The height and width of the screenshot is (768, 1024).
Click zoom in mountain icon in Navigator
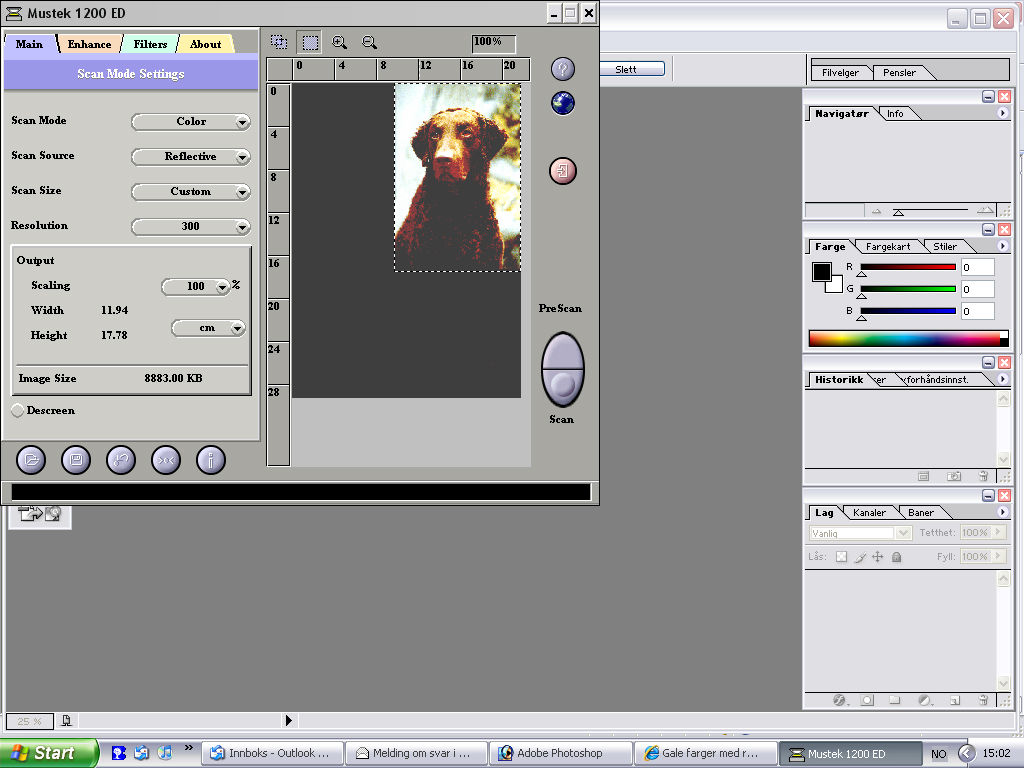coord(985,210)
